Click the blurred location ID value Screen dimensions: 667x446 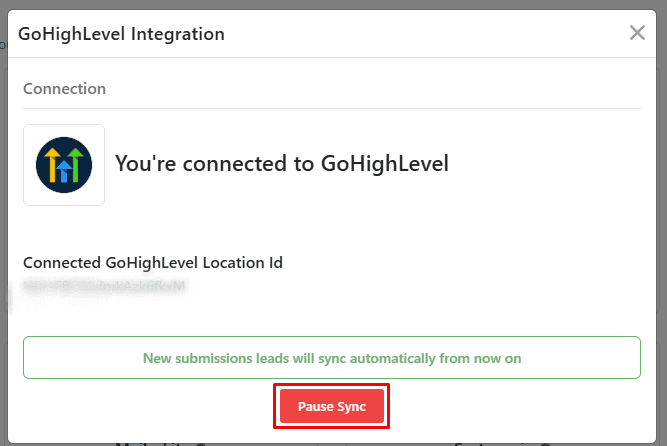pyautogui.click(x=105, y=286)
